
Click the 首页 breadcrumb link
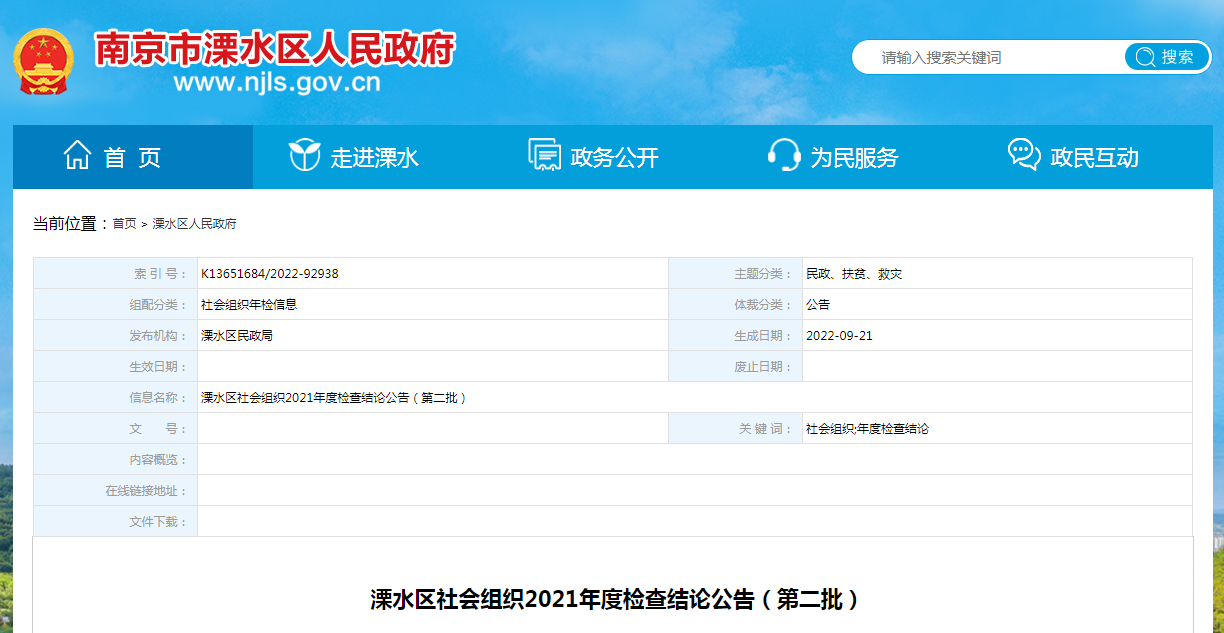[x=124, y=224]
